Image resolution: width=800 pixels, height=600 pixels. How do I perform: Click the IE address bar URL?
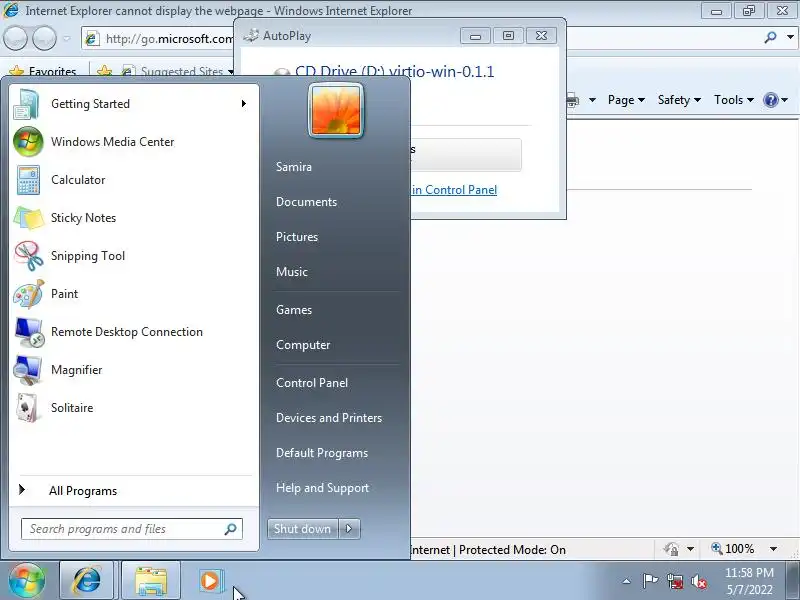point(169,38)
